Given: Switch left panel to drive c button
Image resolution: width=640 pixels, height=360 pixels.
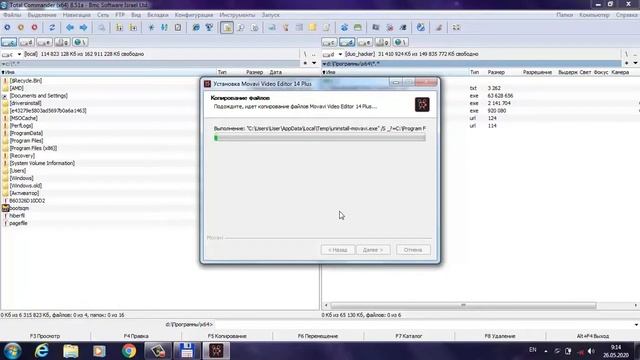Looking at the screenshot, I should tap(9, 42).
